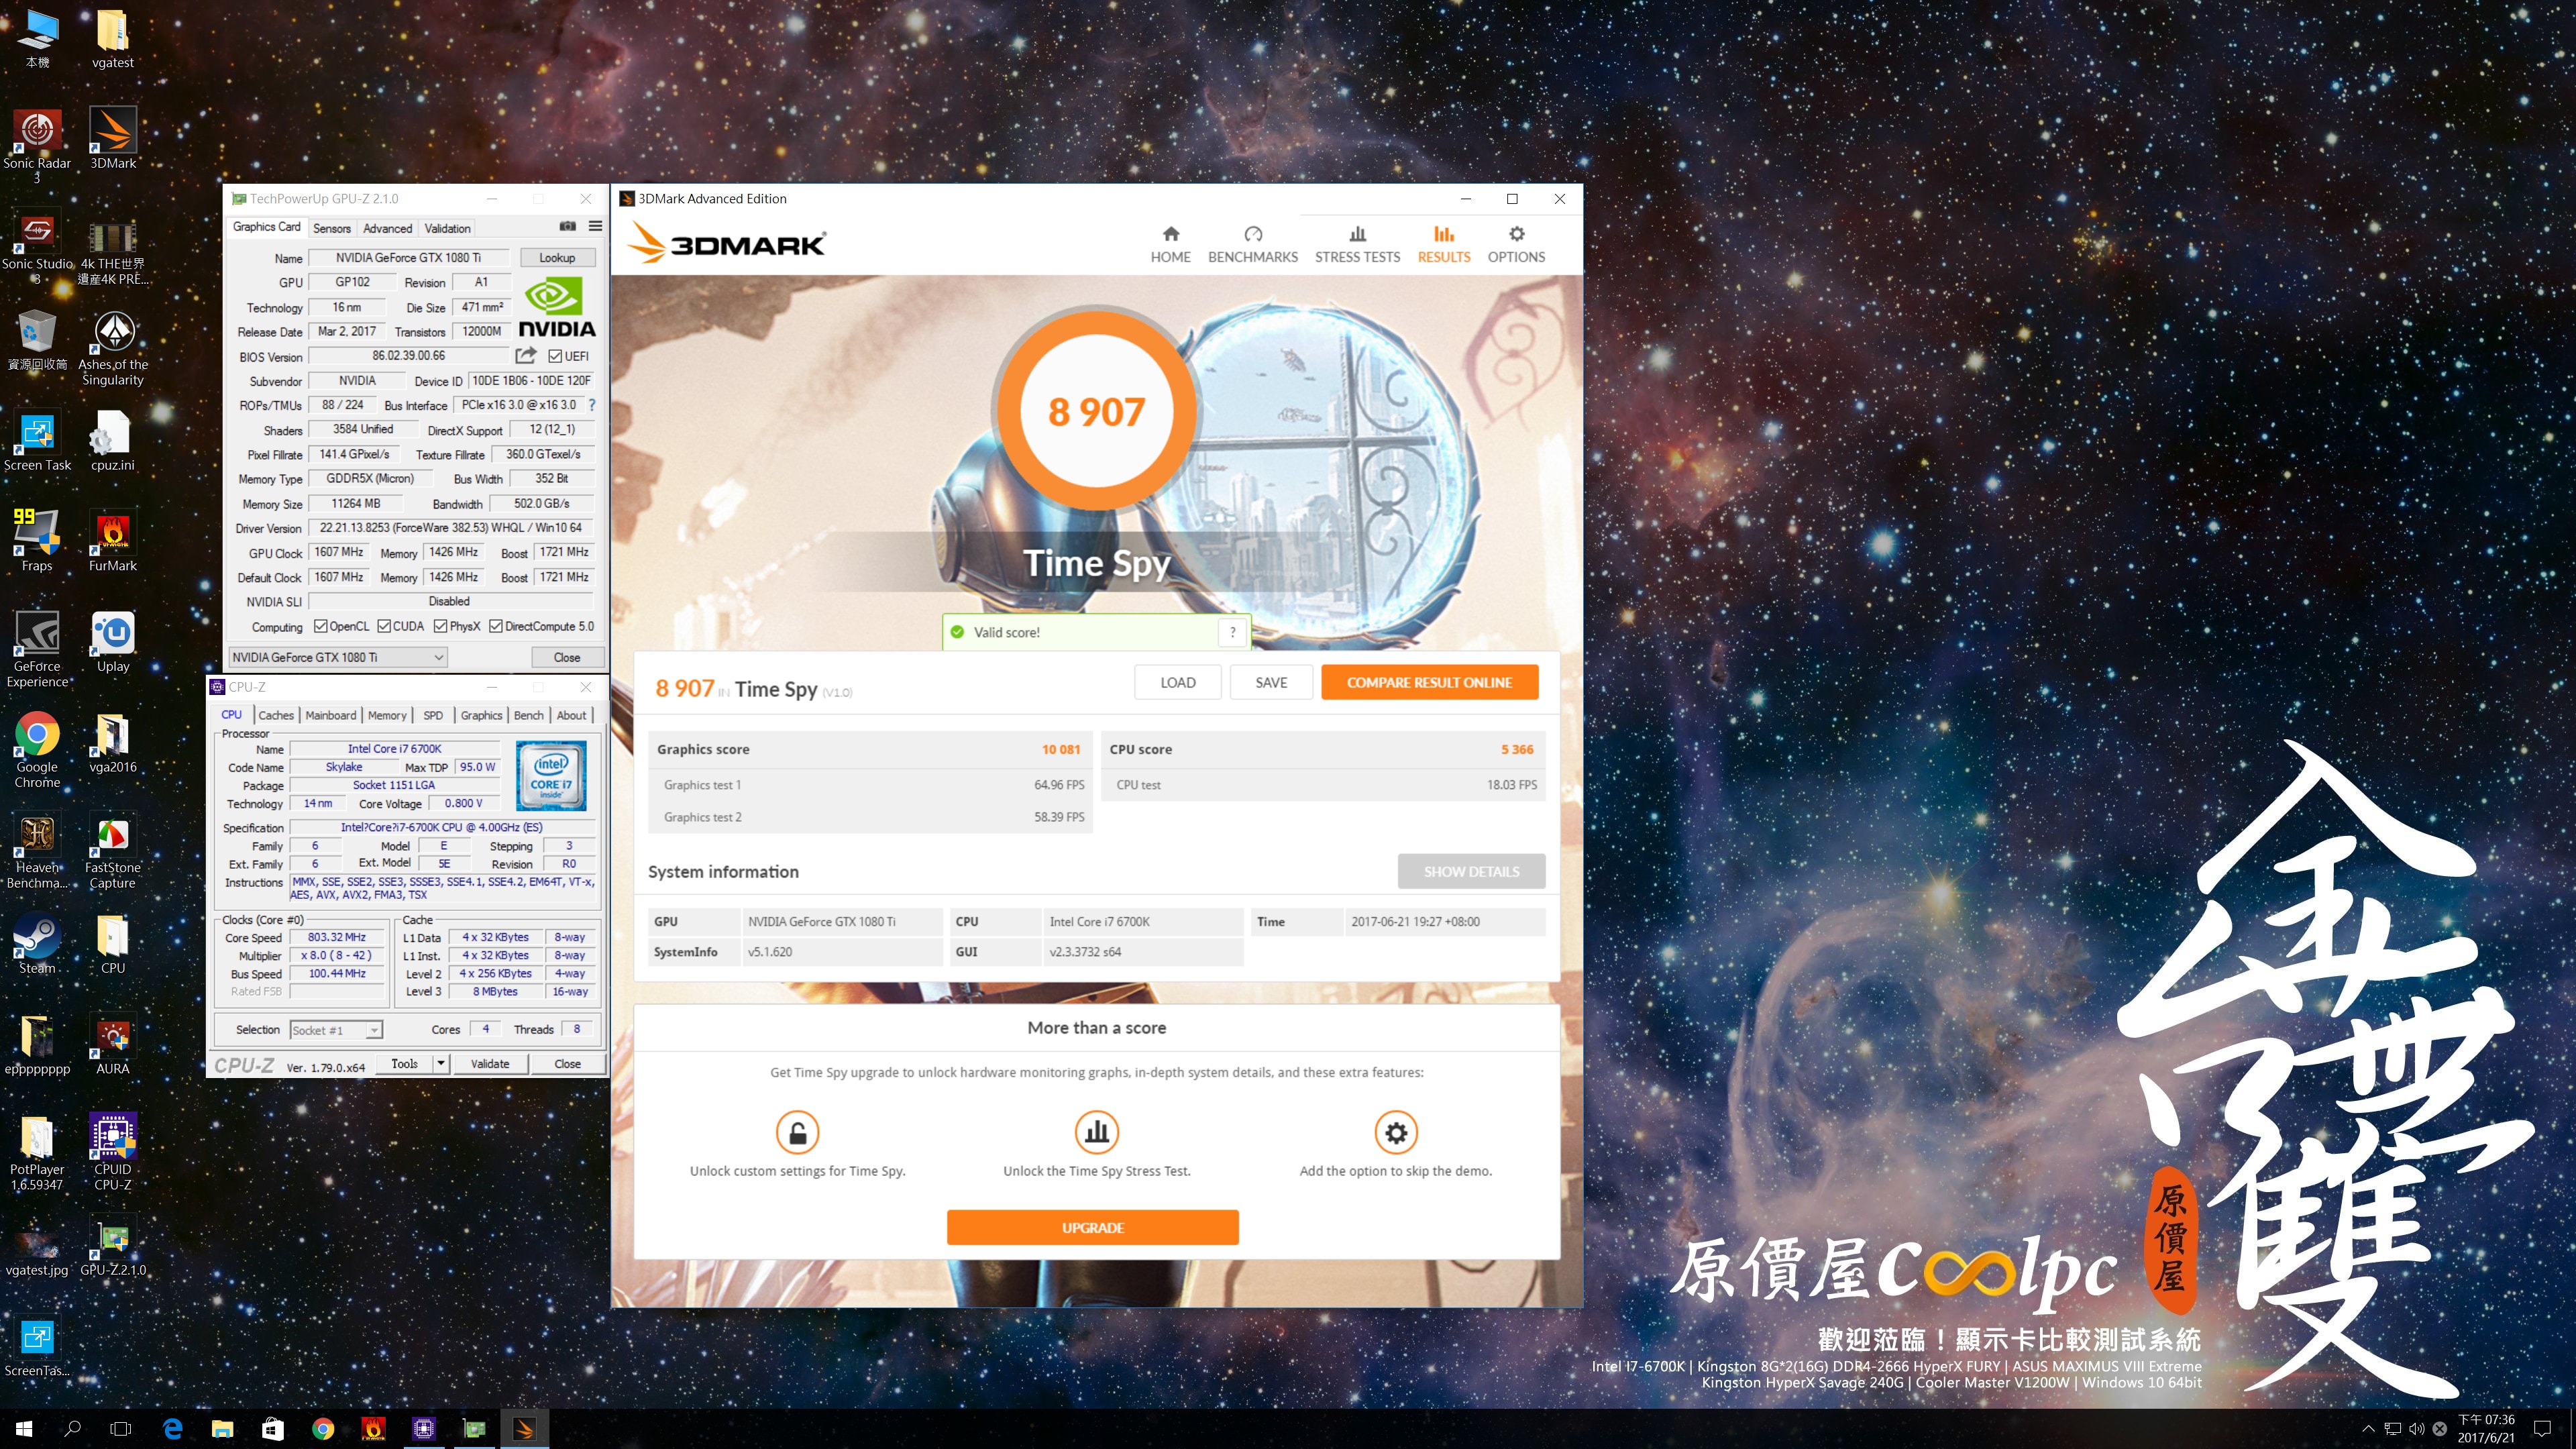Toggle the OpenCL checkbox in GPU-Z

[x=320, y=626]
